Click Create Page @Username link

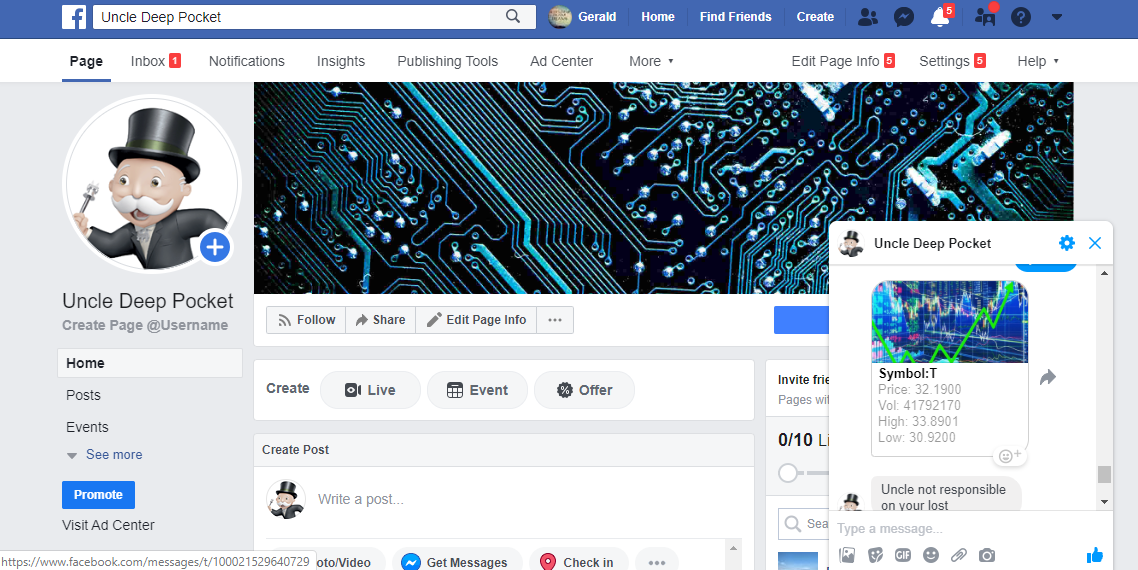click(145, 325)
